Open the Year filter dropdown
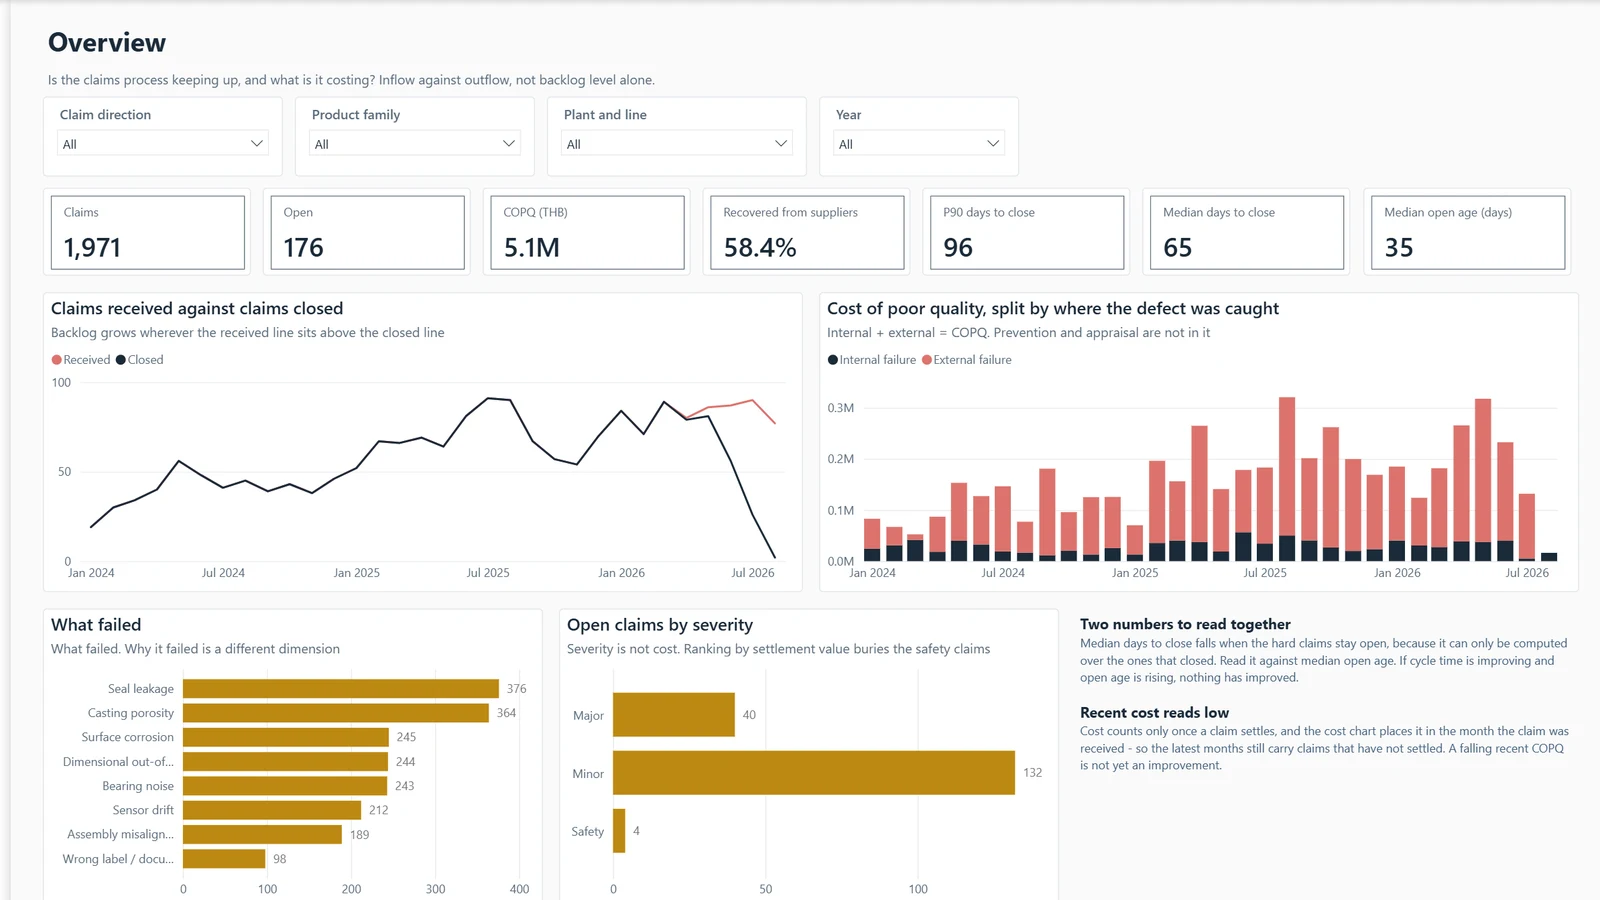The width and height of the screenshot is (1600, 900). point(919,143)
